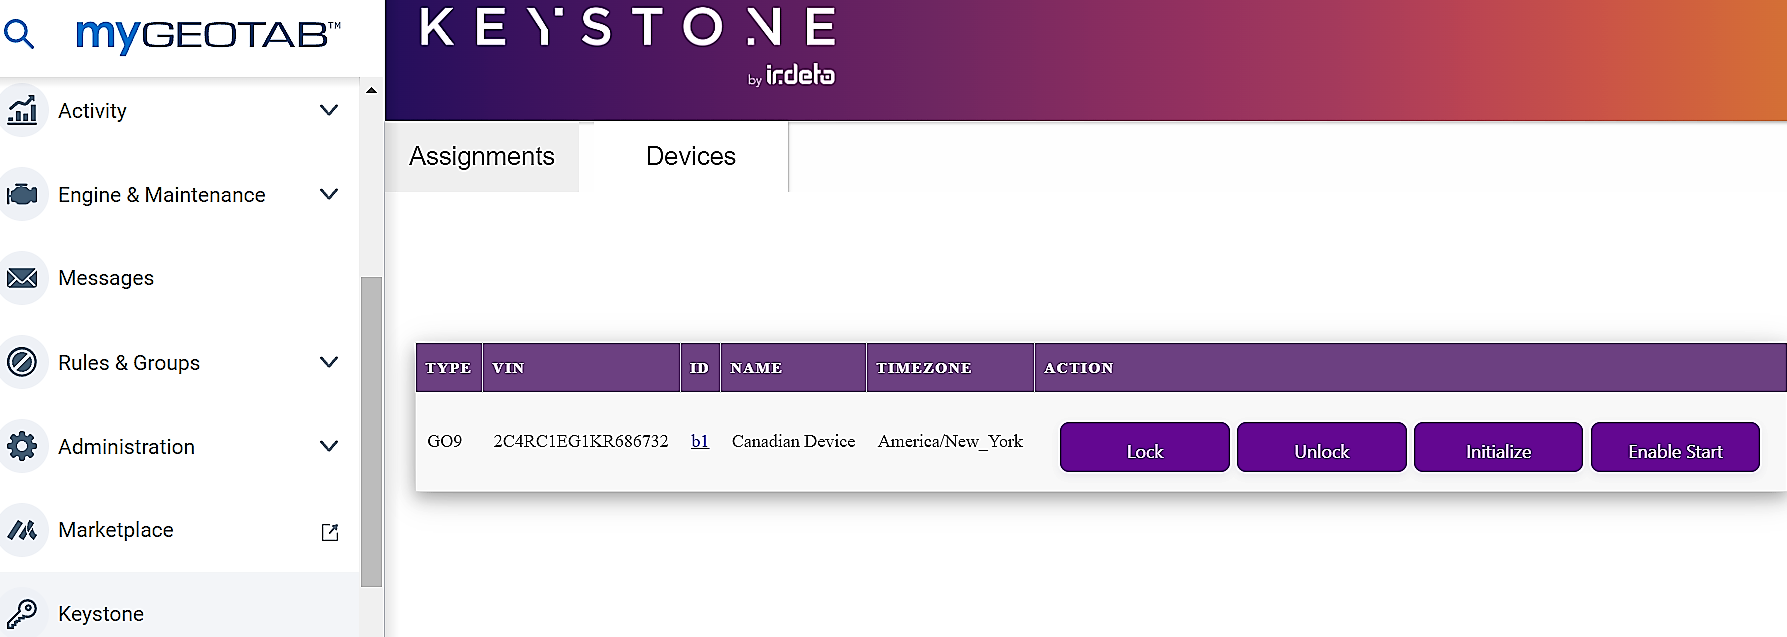This screenshot has height=637, width=1787.
Task: Expand the Activity menu section
Action: (x=329, y=110)
